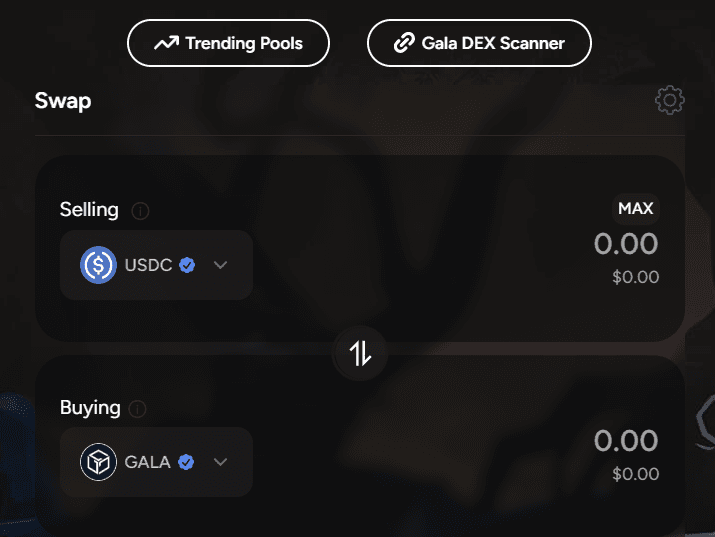Screen dimensions: 715x537
Task: Click the GALA cube logo
Action: (99, 462)
